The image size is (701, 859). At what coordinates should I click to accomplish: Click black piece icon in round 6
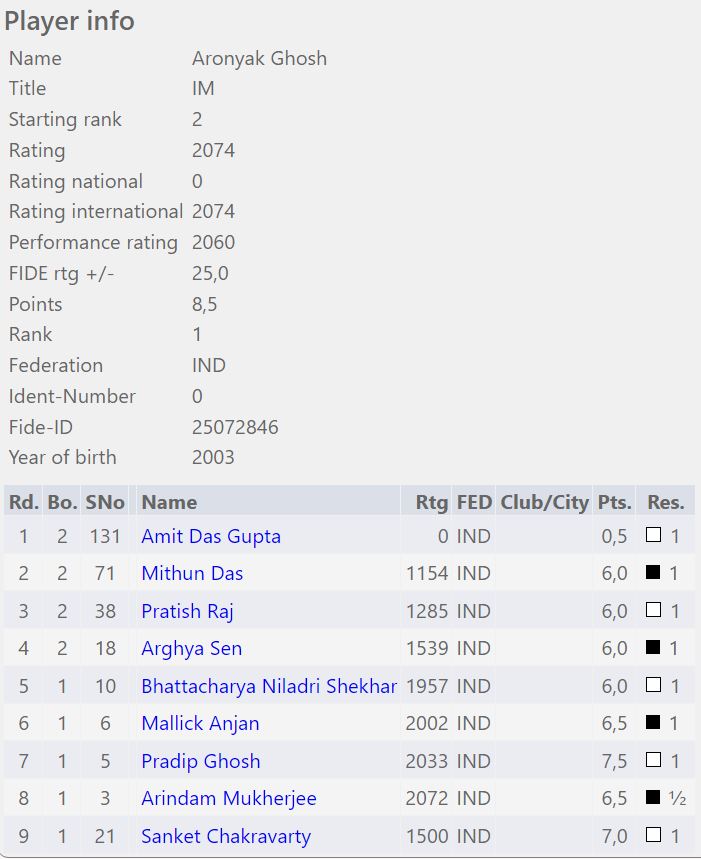pyautogui.click(x=654, y=724)
